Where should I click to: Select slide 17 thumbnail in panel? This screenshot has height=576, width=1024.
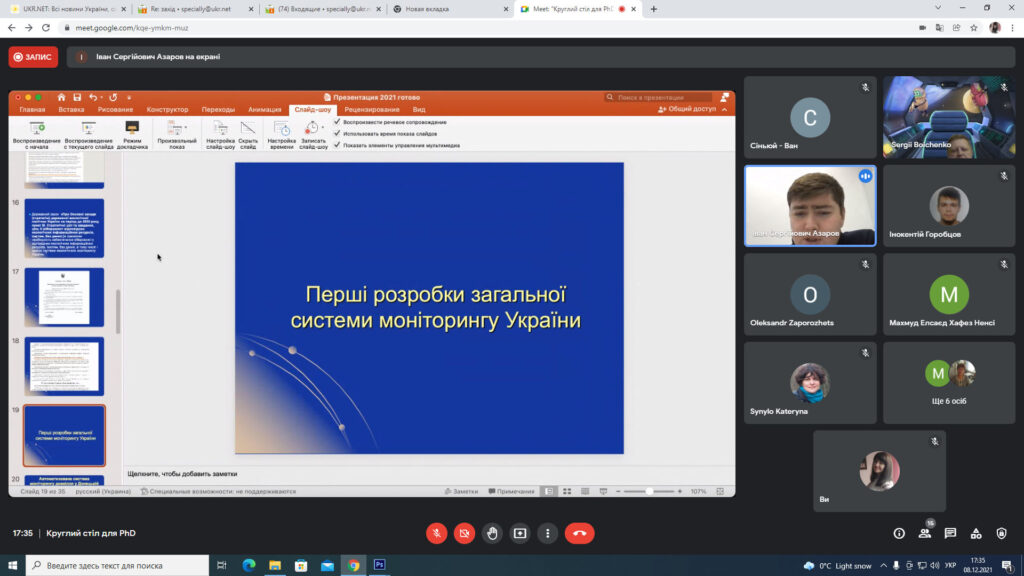pyautogui.click(x=64, y=296)
